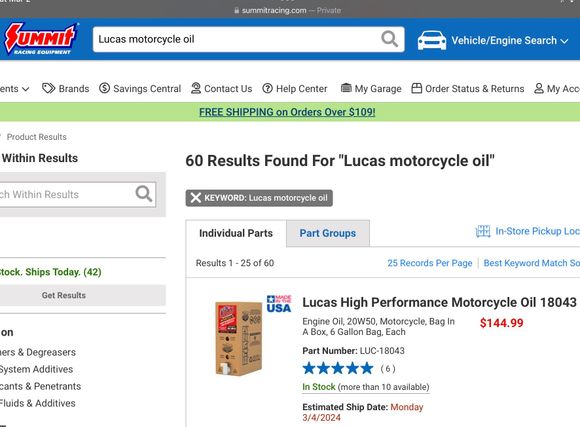Click Order Status & Returns box icon
580x427 pixels.
417,88
